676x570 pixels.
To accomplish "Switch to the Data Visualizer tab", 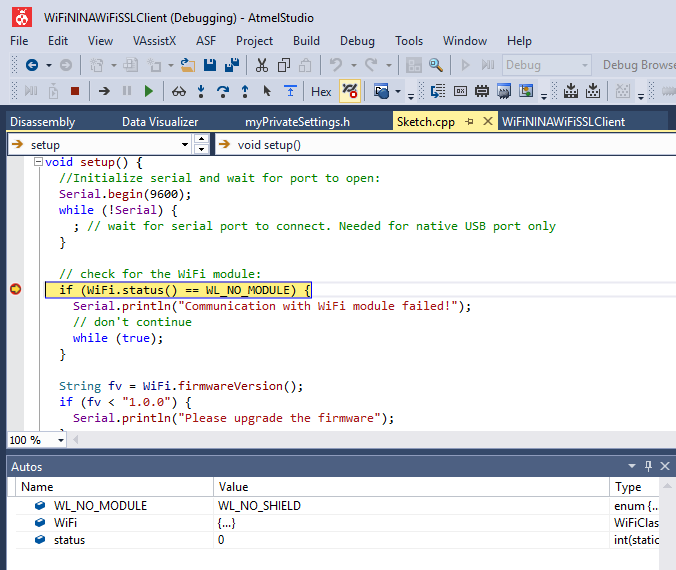I will 160,122.
